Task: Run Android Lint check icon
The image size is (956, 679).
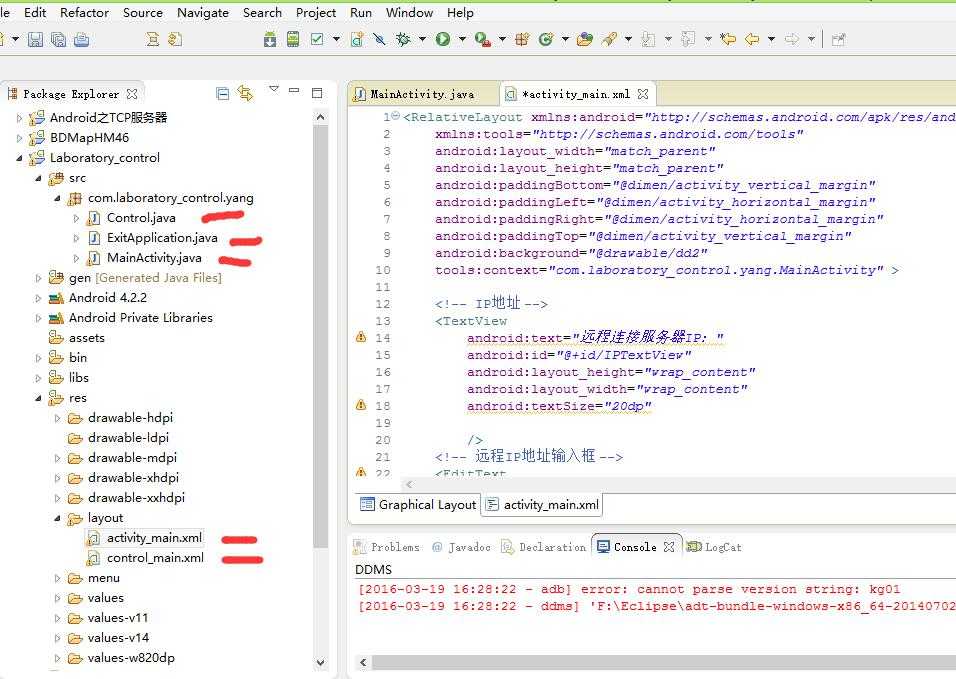Action: click(x=317, y=40)
